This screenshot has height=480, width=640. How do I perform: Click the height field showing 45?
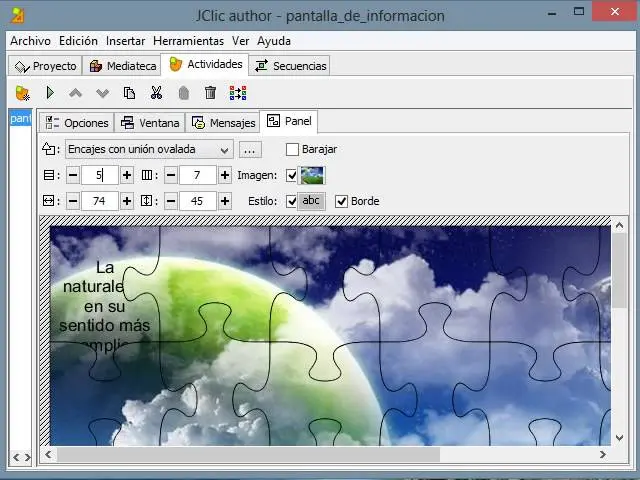[x=198, y=201]
